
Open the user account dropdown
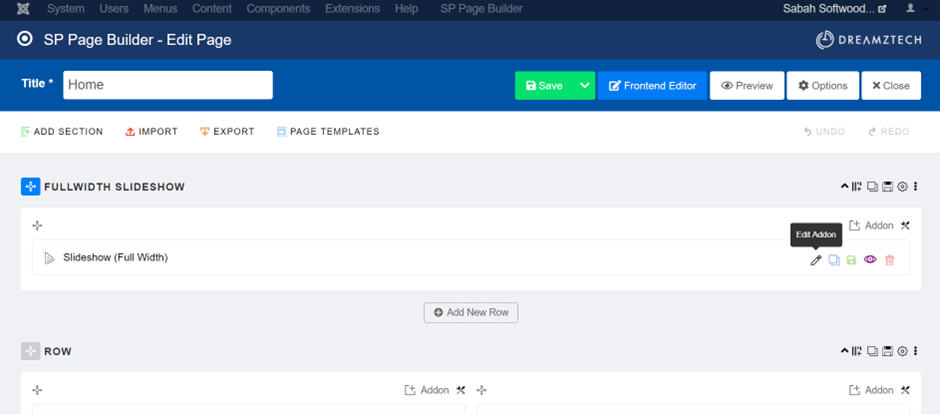point(915,8)
